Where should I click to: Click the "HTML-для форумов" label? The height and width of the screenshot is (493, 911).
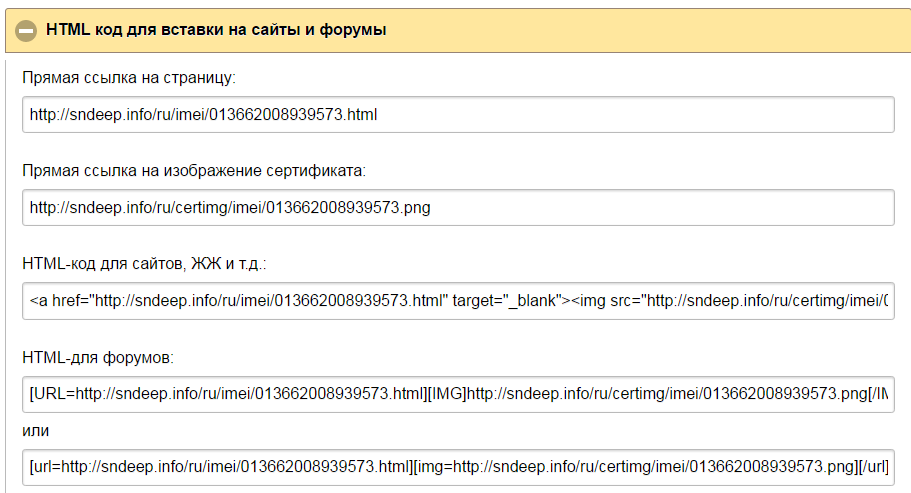[98, 357]
